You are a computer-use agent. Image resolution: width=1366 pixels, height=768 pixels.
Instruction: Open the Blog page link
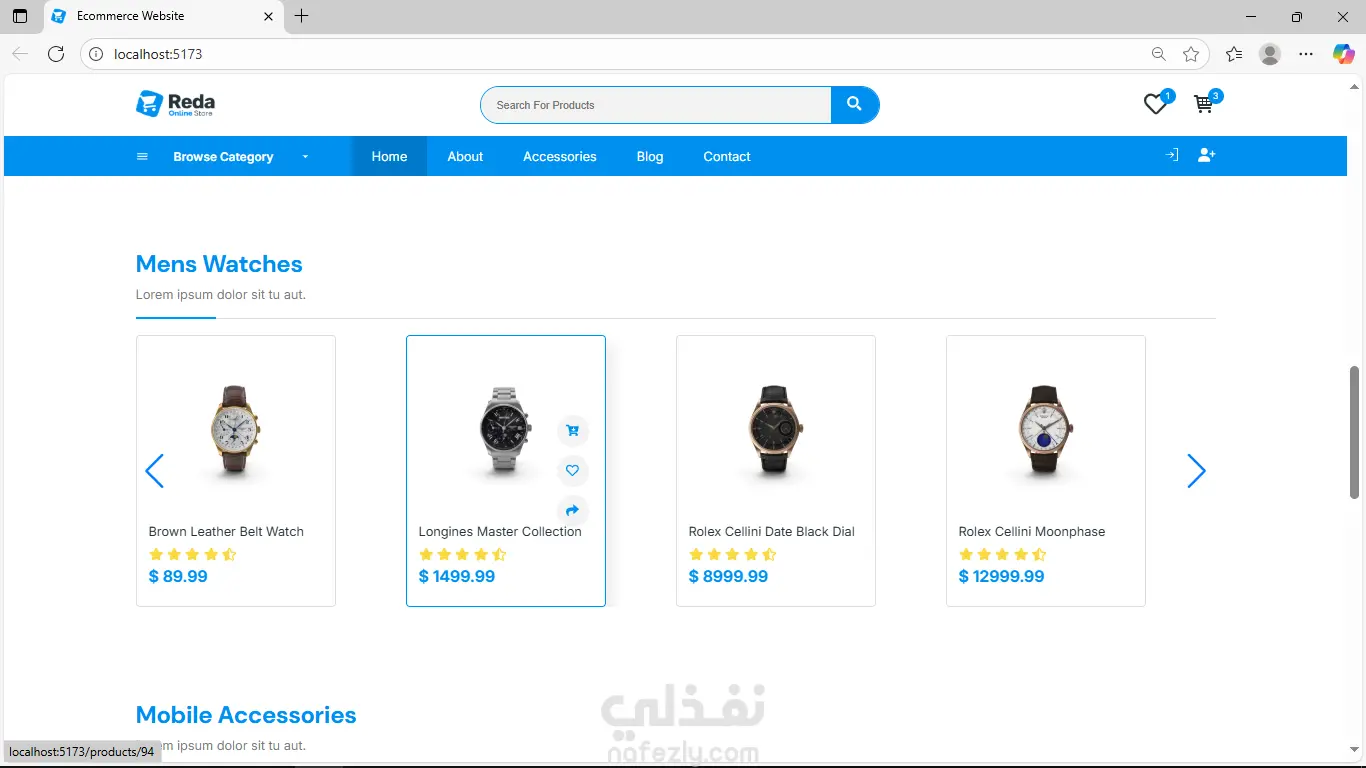tap(650, 156)
